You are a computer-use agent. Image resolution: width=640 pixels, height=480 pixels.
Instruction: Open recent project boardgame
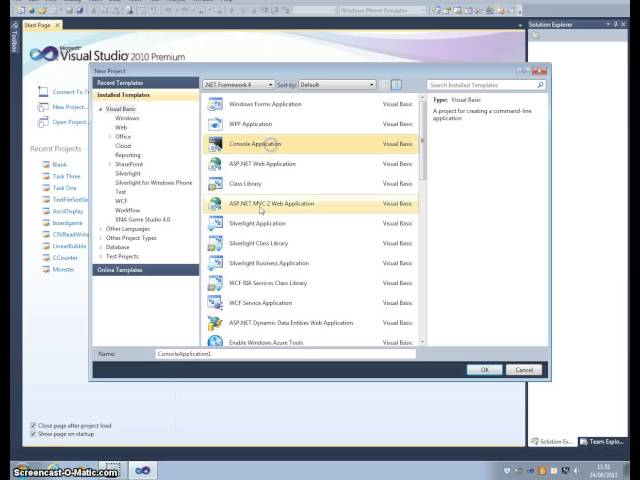pyautogui.click(x=68, y=223)
